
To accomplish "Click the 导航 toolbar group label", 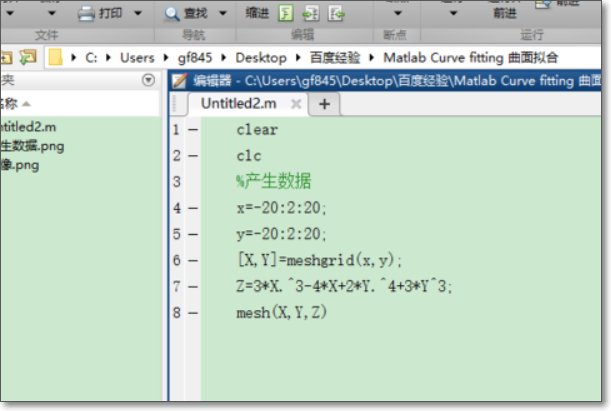I will point(194,35).
